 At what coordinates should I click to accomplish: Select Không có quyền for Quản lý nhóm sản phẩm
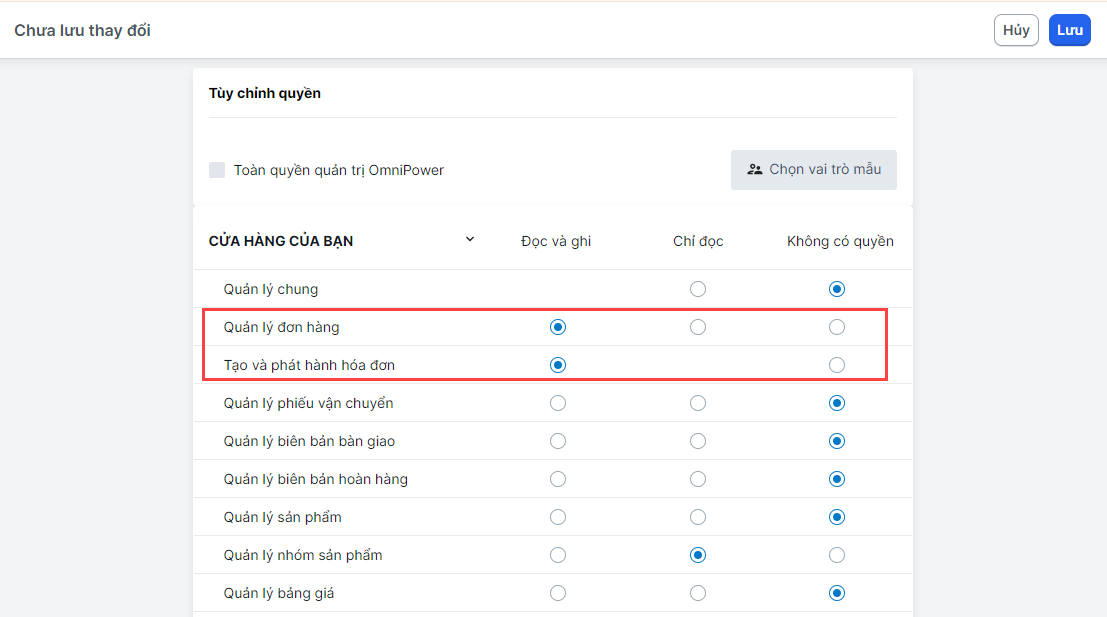[837, 555]
